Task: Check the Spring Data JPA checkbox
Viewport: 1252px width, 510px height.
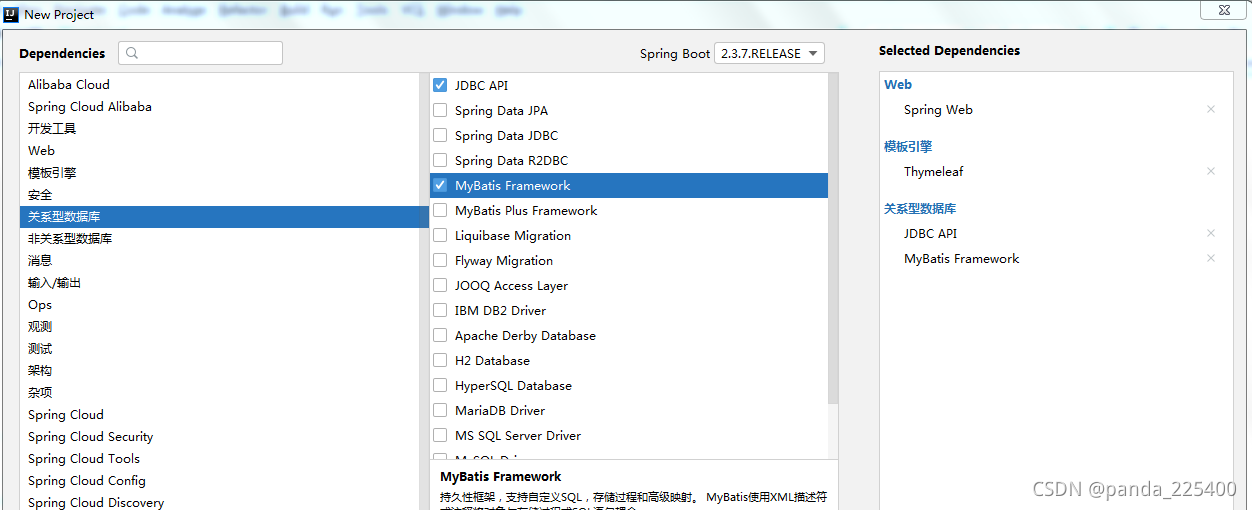Action: pyautogui.click(x=440, y=111)
